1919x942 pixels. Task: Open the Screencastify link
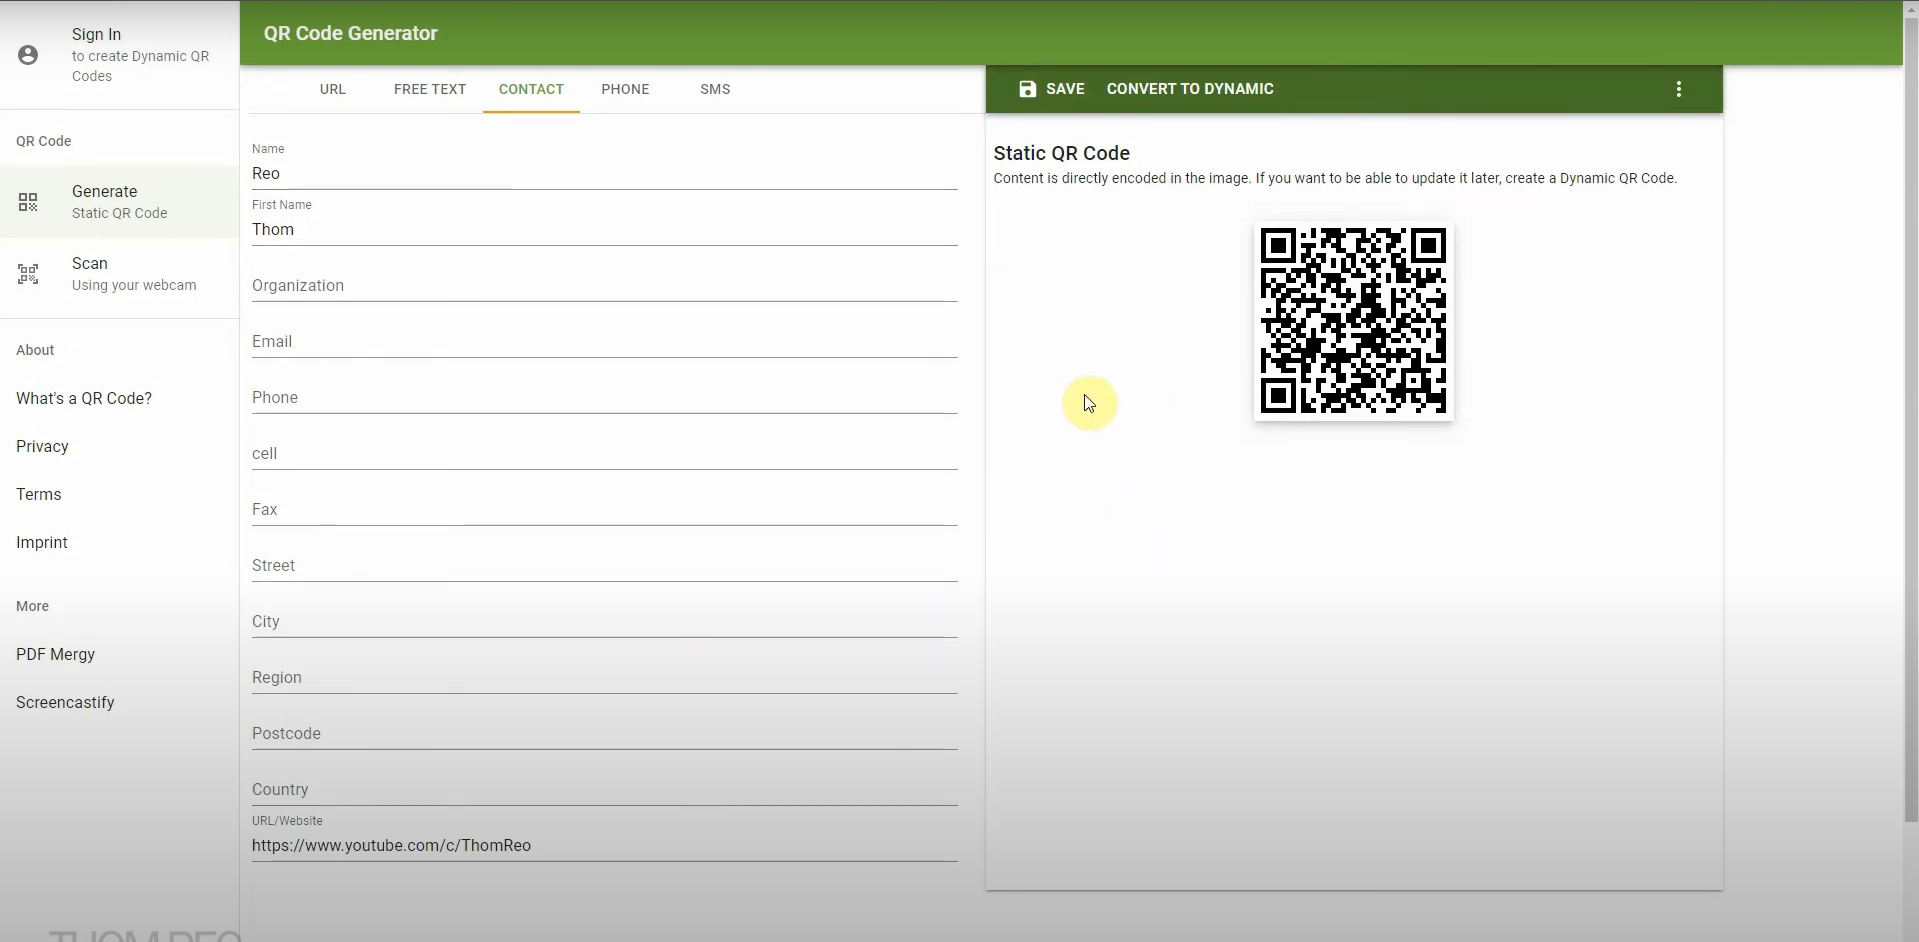[65, 702]
